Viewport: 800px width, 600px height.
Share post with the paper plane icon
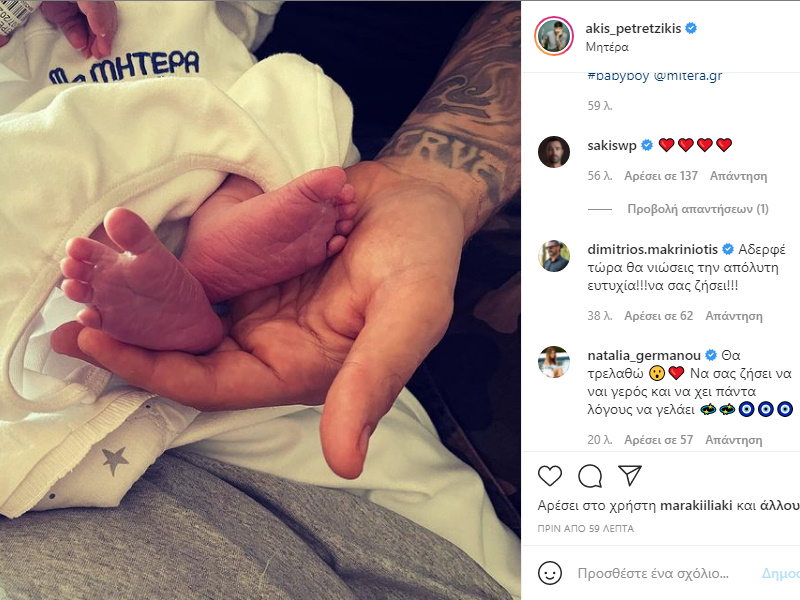(630, 475)
